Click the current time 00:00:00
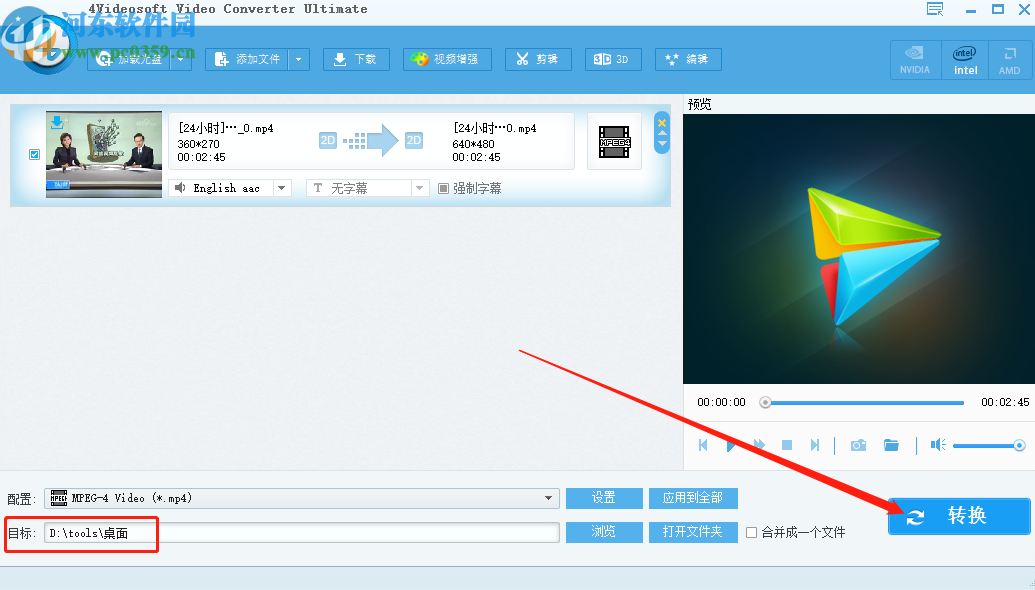1035x590 pixels. tap(721, 402)
